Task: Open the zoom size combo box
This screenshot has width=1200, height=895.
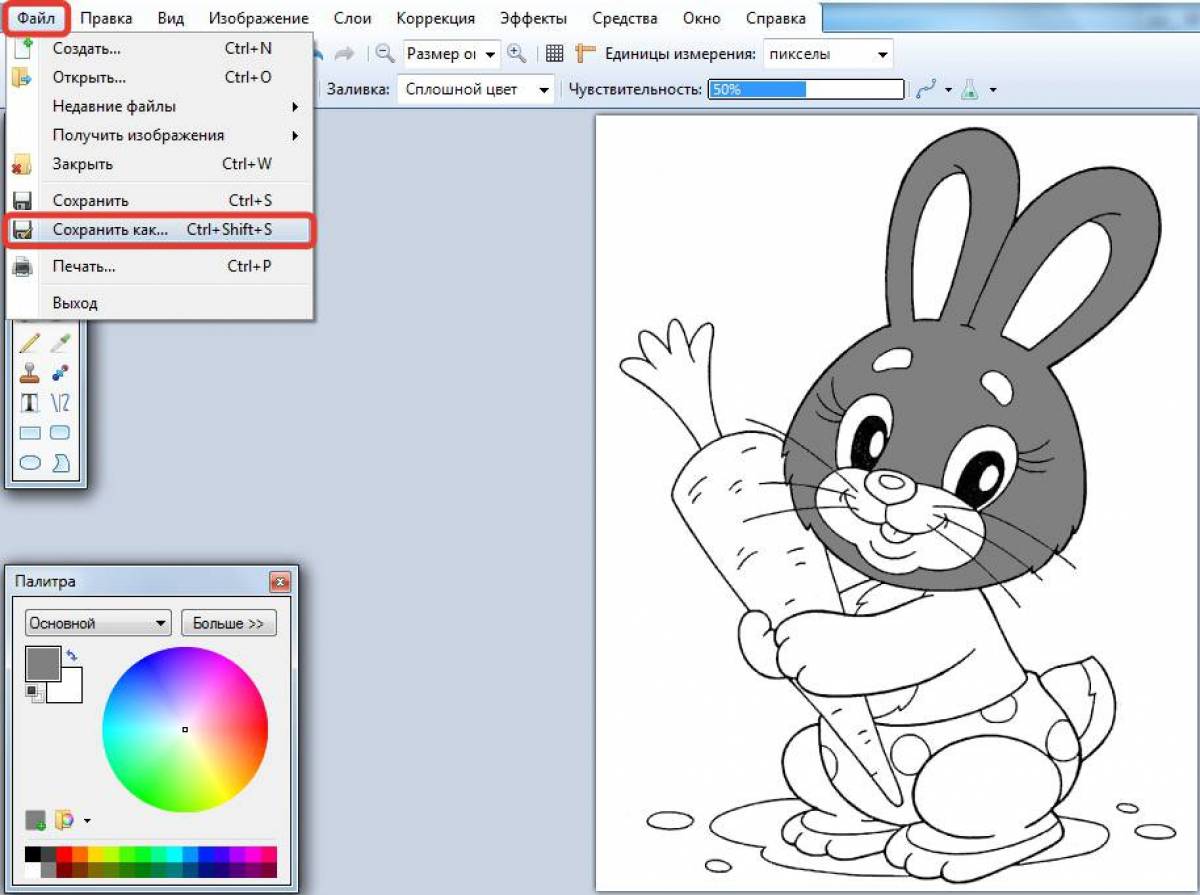Action: coord(451,54)
